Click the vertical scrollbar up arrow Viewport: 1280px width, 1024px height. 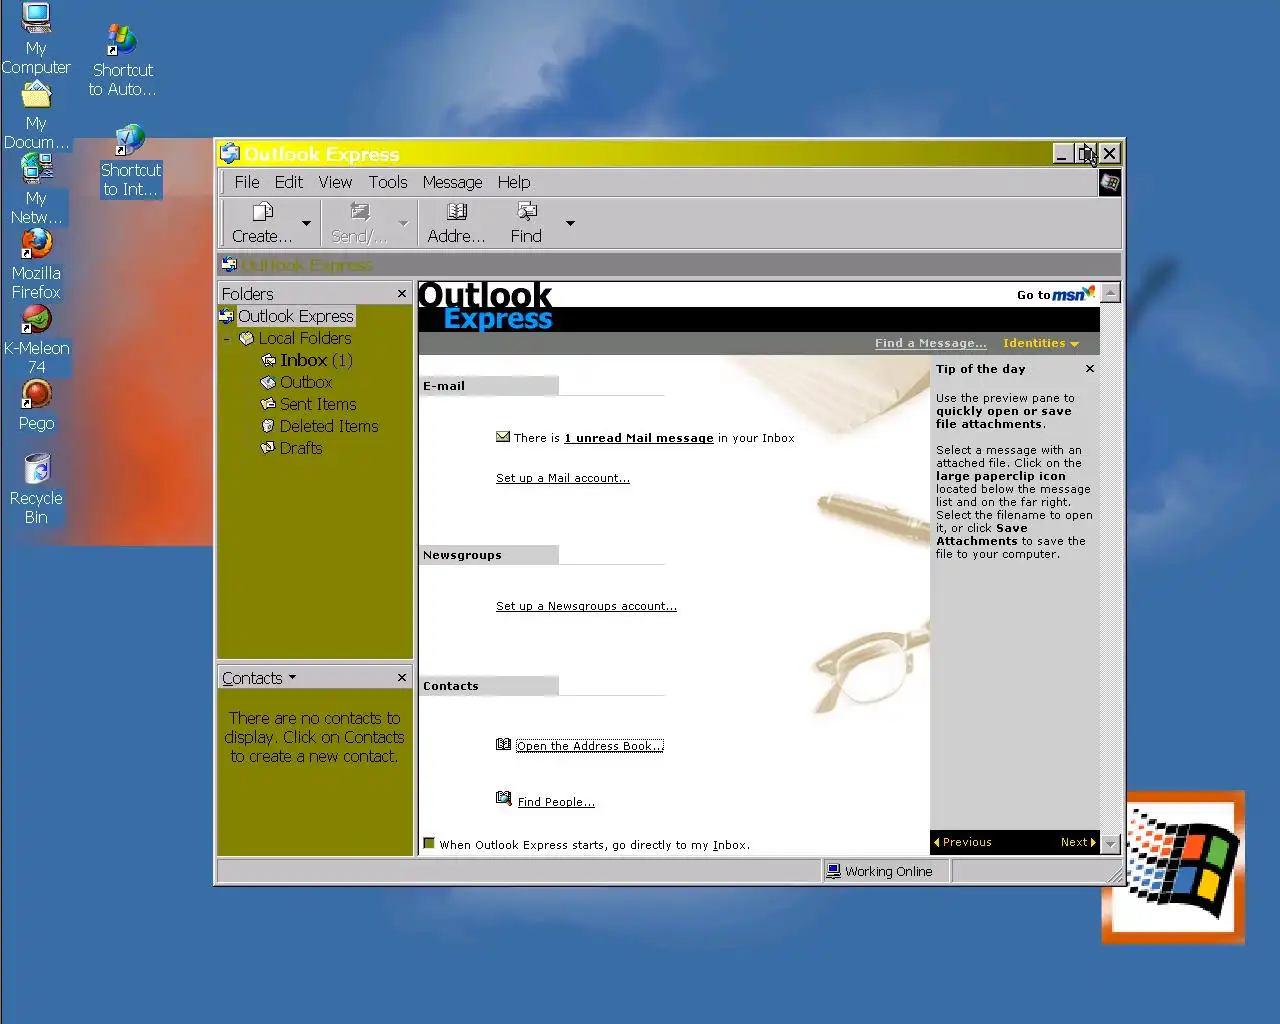coord(1110,292)
